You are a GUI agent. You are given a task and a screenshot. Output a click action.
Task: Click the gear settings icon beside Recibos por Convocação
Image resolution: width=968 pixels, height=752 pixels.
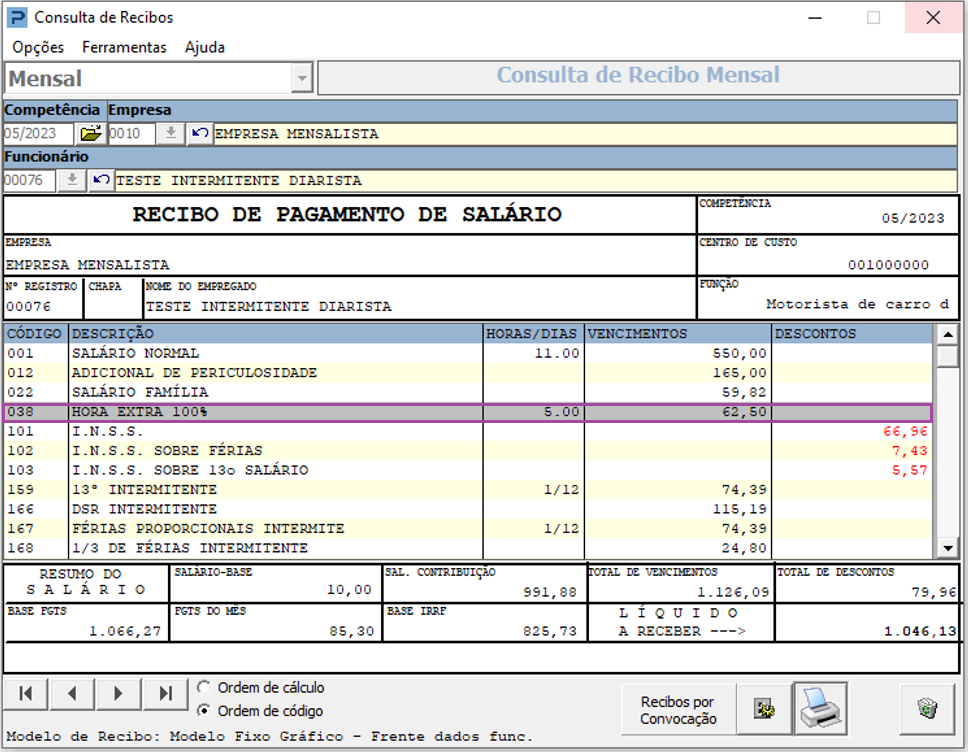point(764,709)
